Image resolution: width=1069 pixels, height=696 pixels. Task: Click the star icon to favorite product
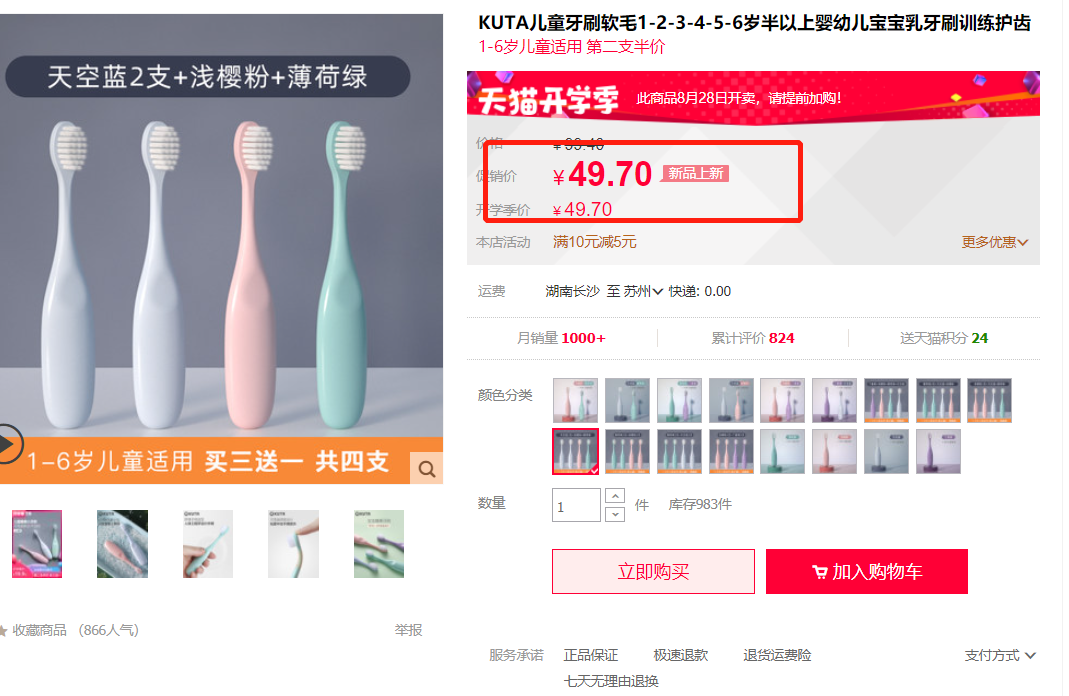pyautogui.click(x=4, y=631)
